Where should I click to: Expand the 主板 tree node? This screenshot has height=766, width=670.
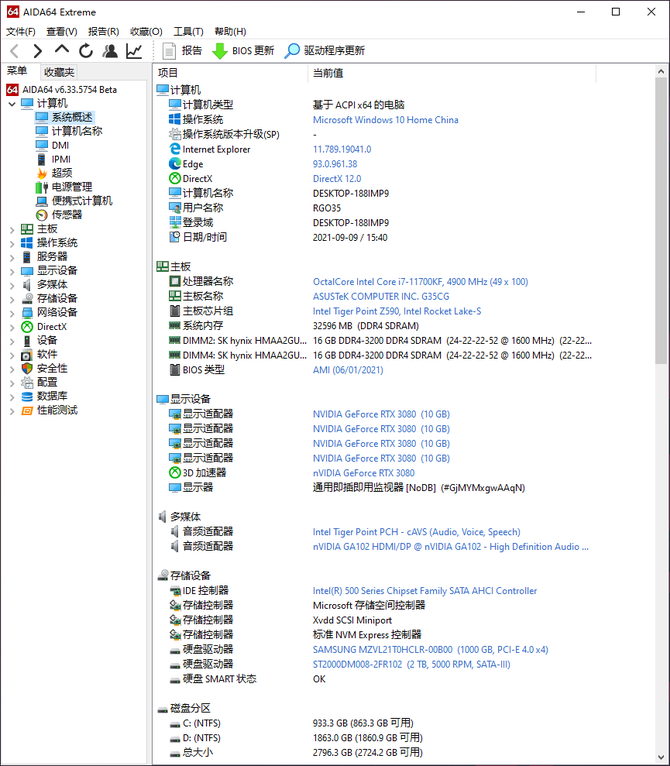pyautogui.click(x=12, y=229)
